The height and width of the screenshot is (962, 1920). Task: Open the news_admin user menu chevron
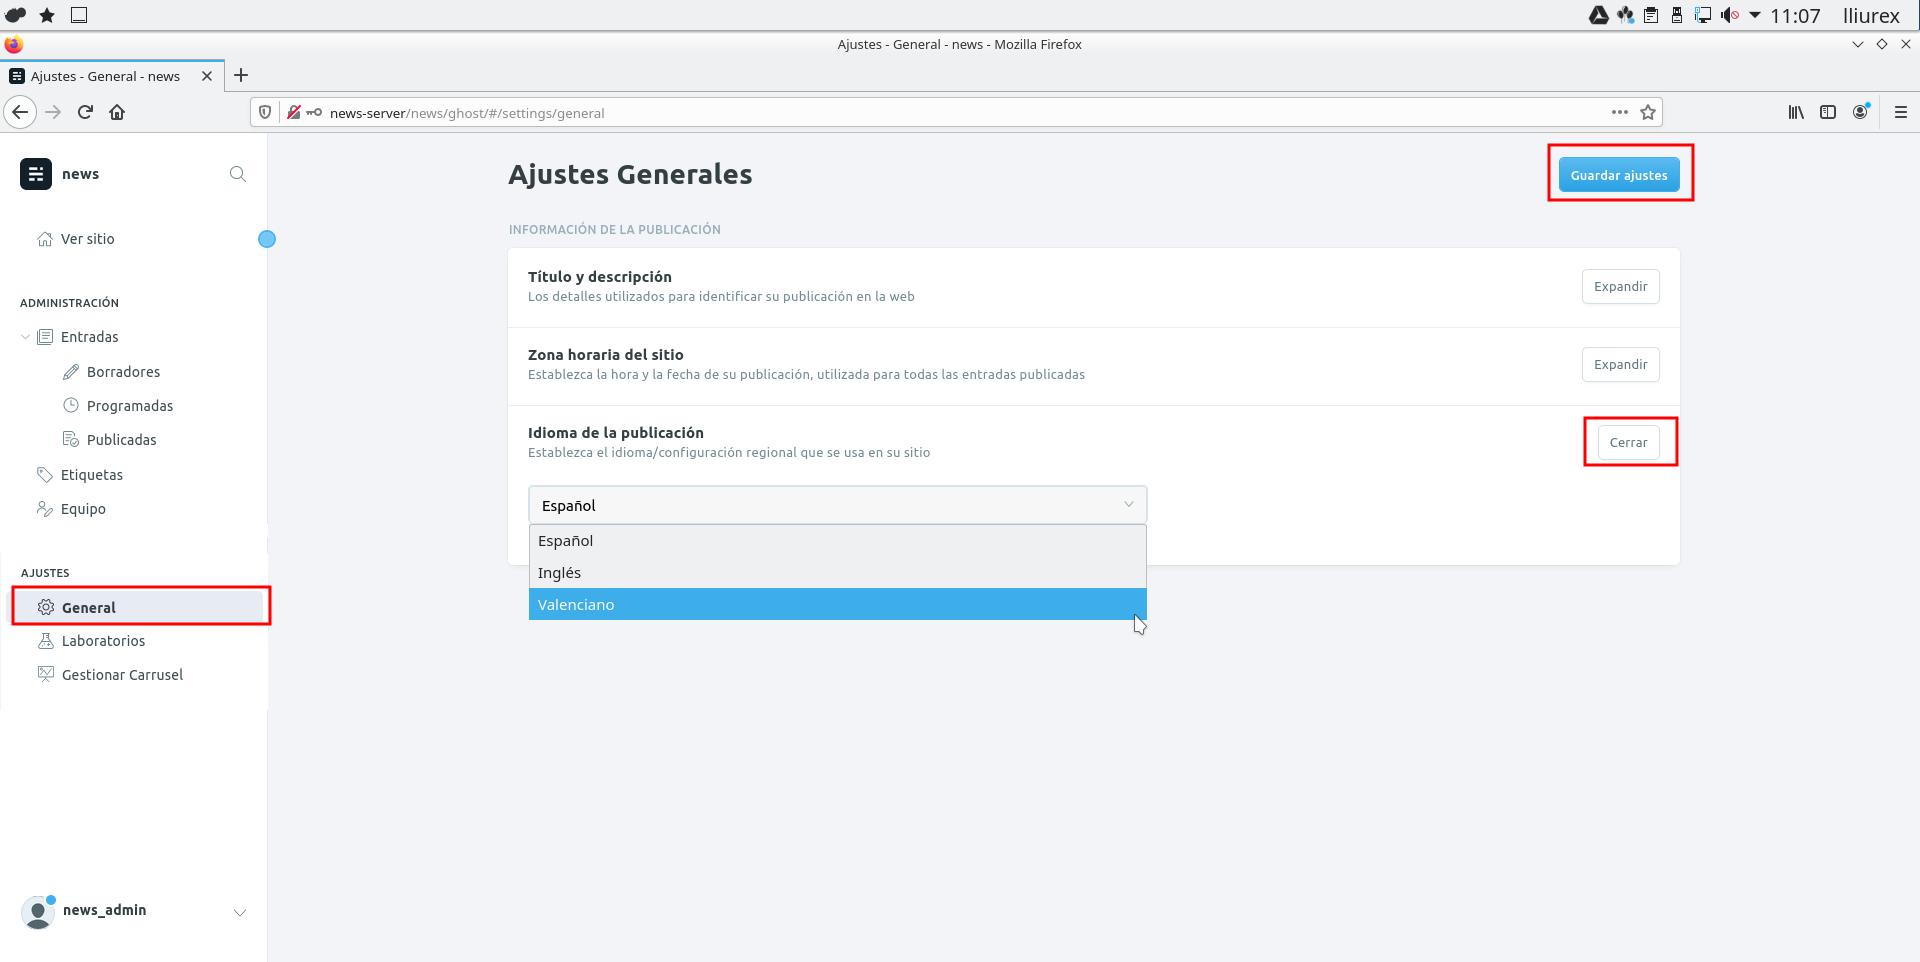(240, 912)
